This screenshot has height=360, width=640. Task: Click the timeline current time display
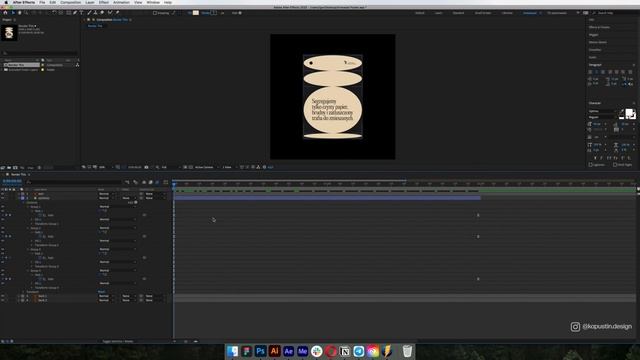[12, 181]
